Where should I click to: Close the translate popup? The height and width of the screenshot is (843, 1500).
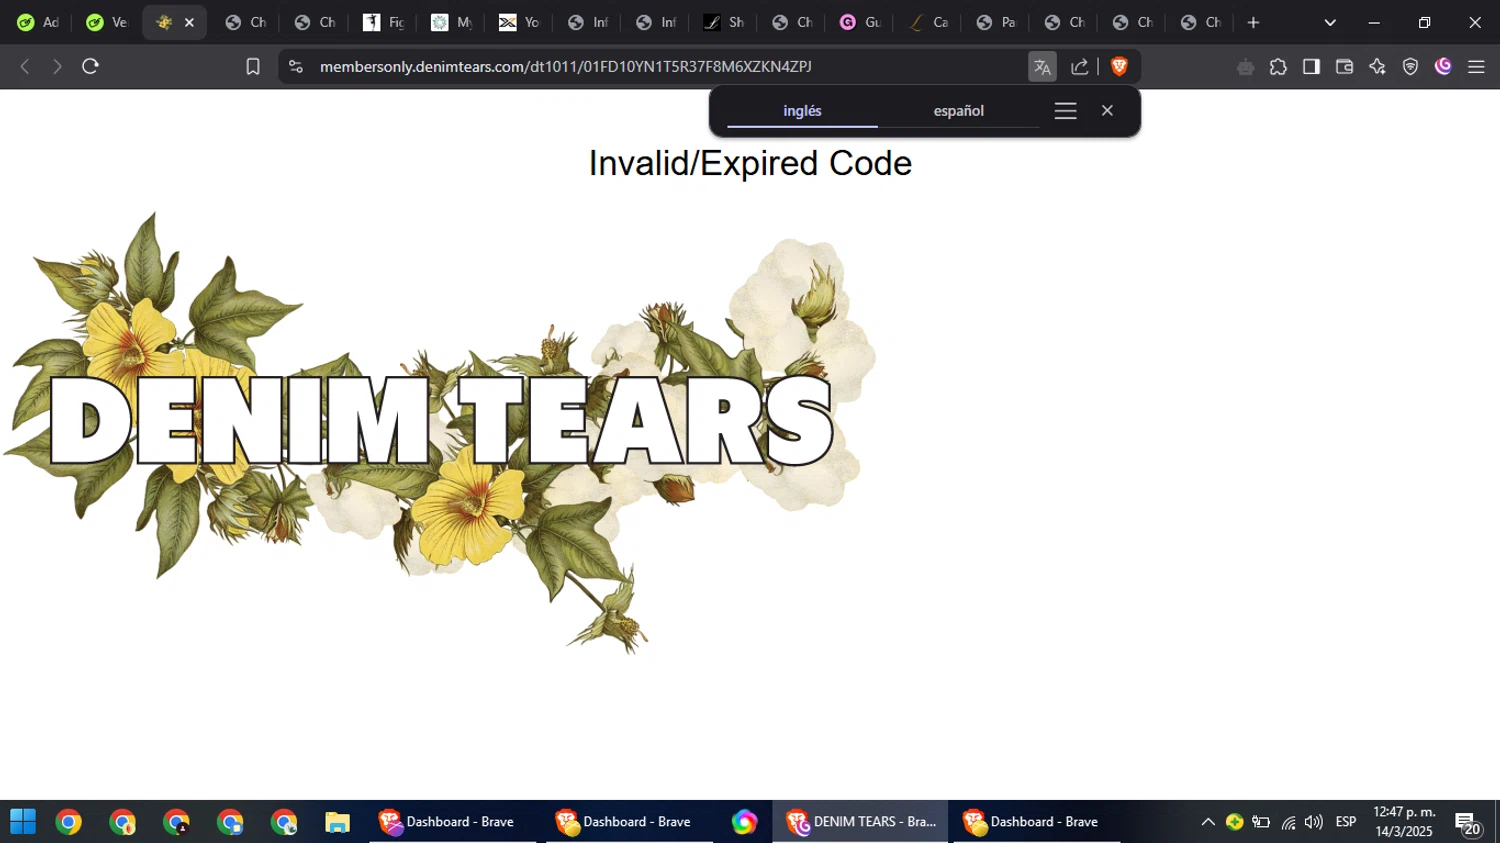1107,111
